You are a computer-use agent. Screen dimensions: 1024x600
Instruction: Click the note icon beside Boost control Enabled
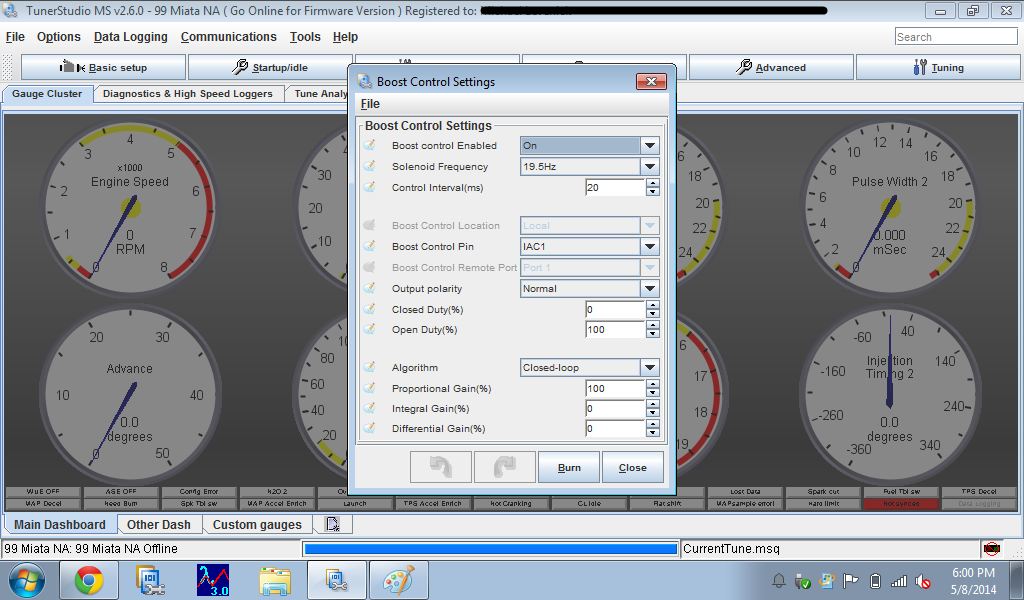click(369, 146)
